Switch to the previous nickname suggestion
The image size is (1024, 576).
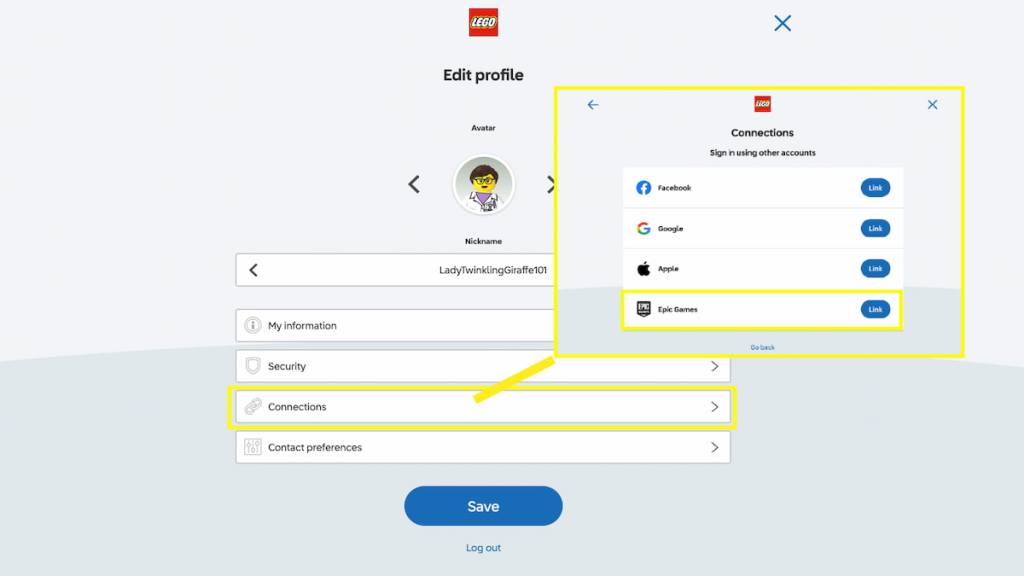253,270
